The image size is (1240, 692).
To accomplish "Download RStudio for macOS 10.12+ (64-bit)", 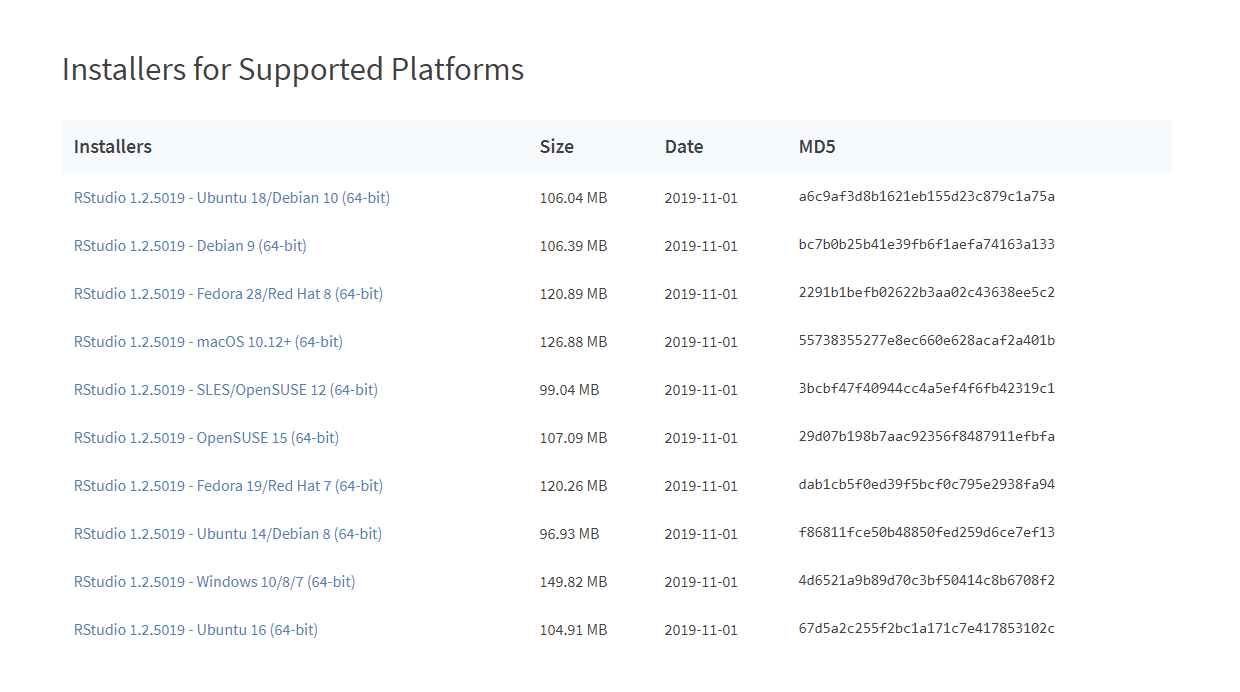I will (208, 342).
